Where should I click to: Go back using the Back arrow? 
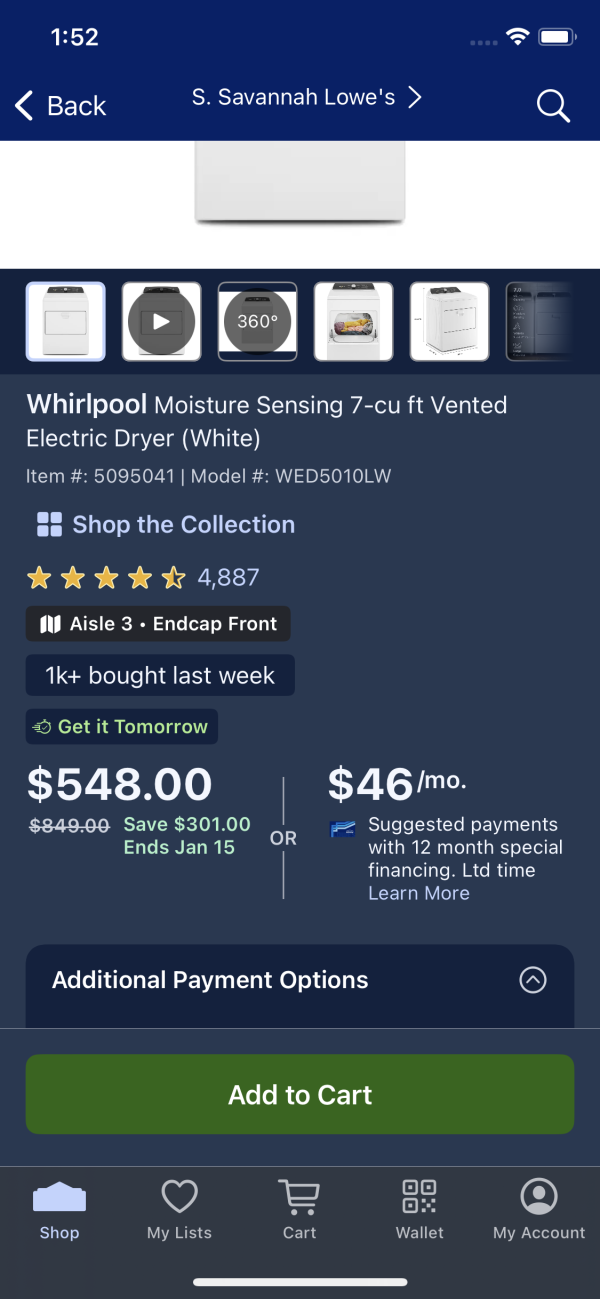pyautogui.click(x=60, y=105)
